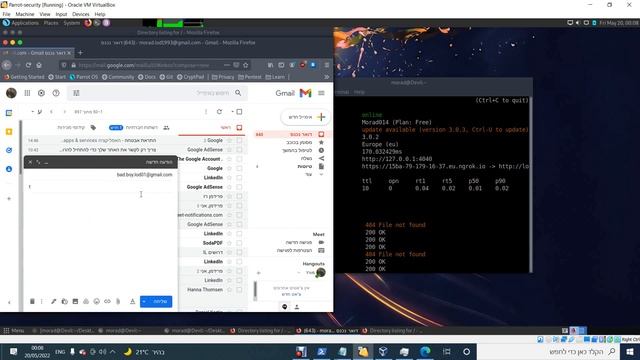Open the Contacts side panel icon
This screenshot has width=640, height=360.
[9, 169]
